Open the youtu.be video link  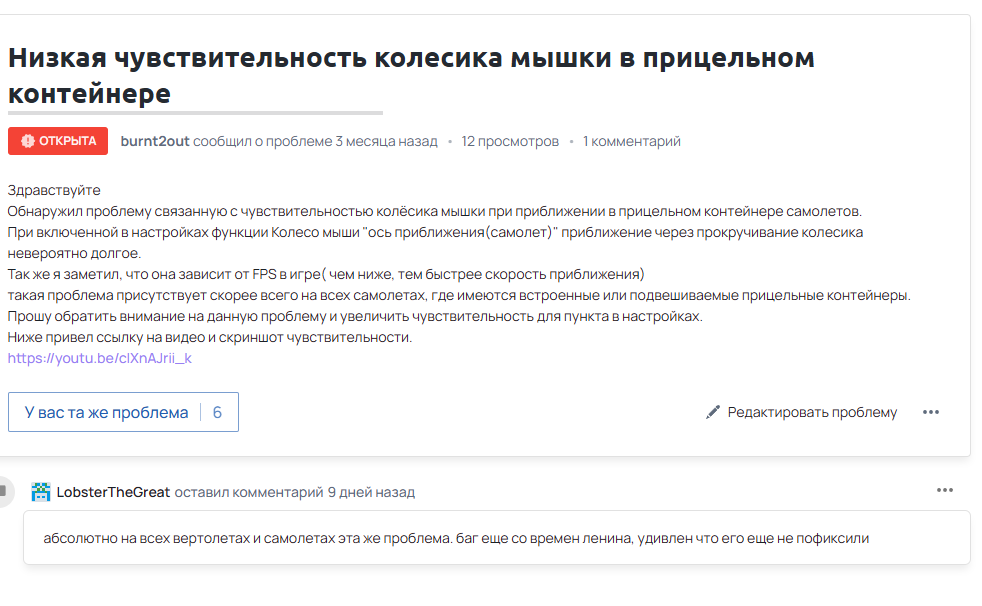tap(99, 358)
